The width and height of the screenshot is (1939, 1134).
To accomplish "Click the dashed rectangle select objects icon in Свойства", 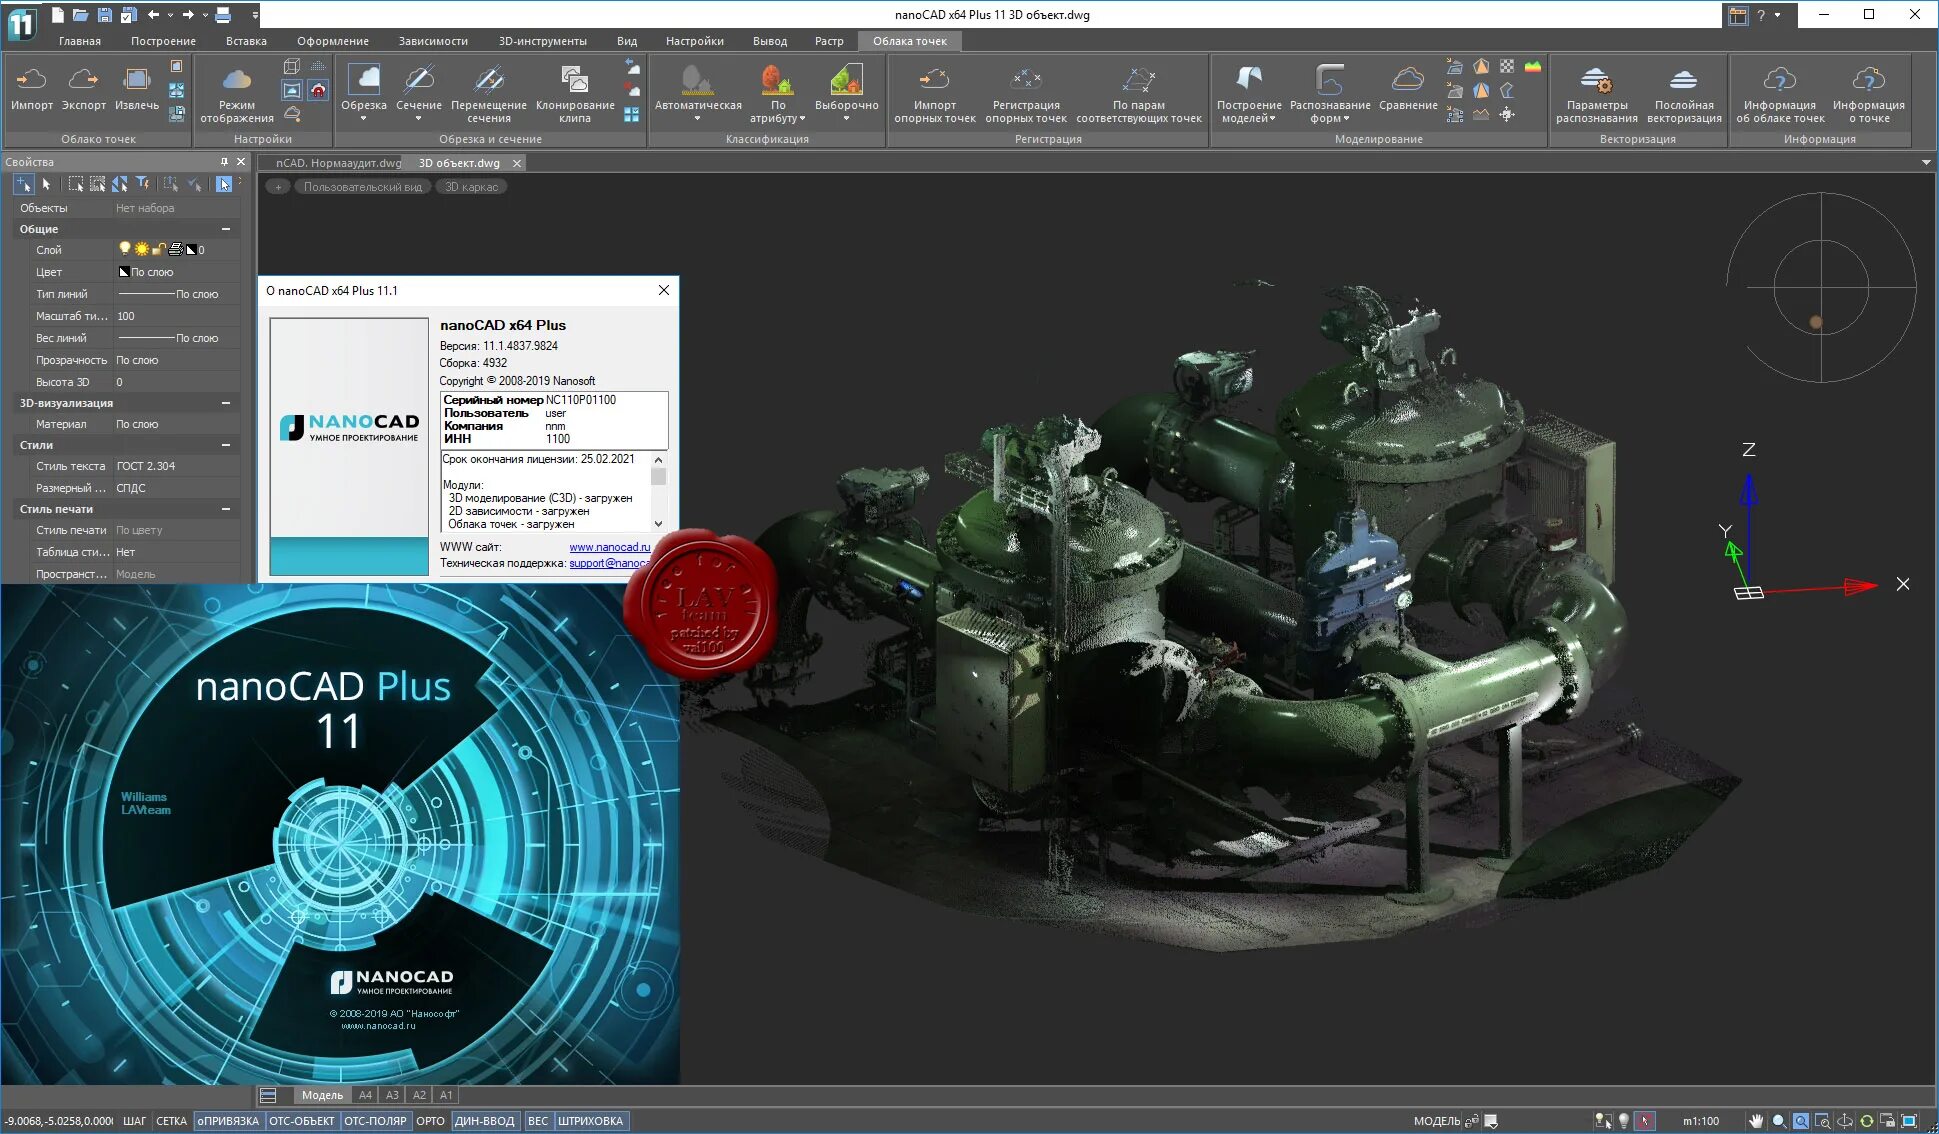I will tap(75, 184).
